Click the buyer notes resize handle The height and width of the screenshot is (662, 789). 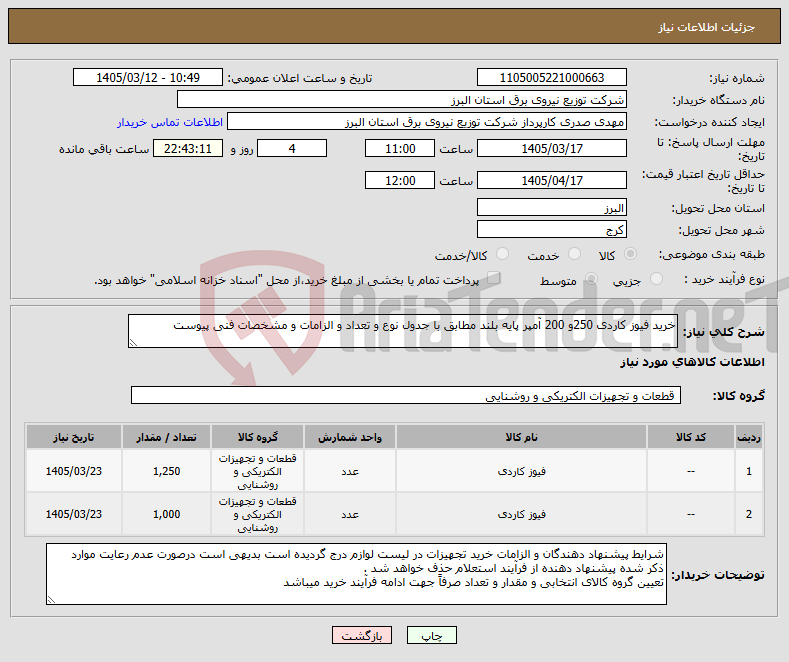coord(51,600)
